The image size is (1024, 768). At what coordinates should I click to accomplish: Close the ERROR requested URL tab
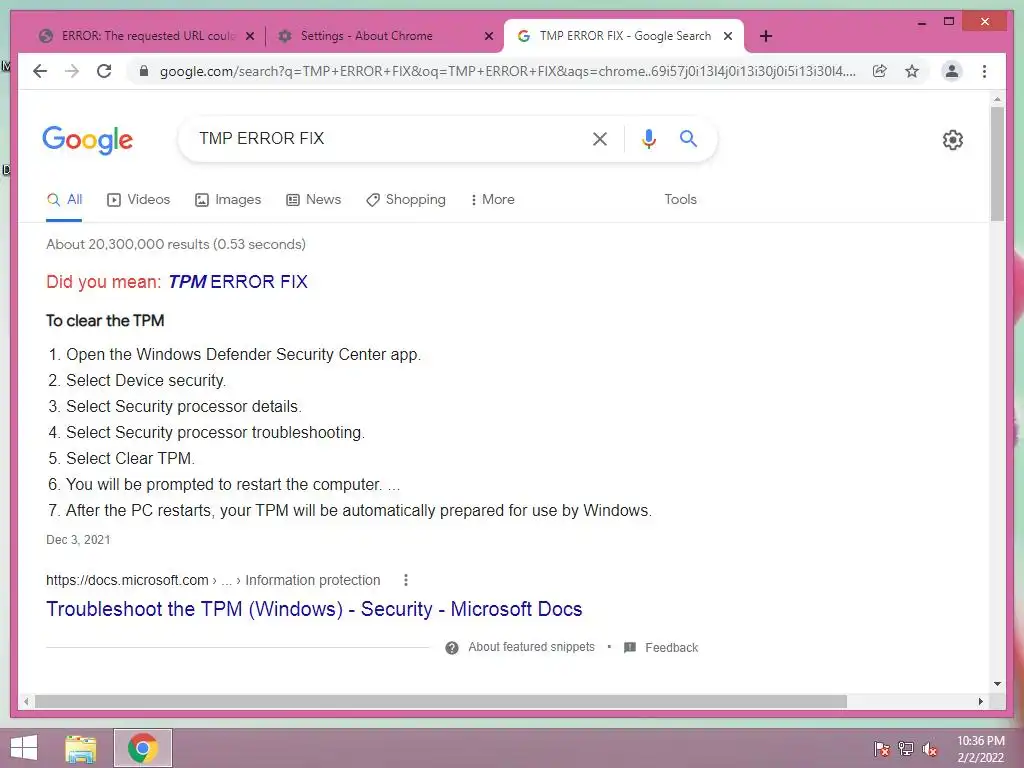(249, 36)
